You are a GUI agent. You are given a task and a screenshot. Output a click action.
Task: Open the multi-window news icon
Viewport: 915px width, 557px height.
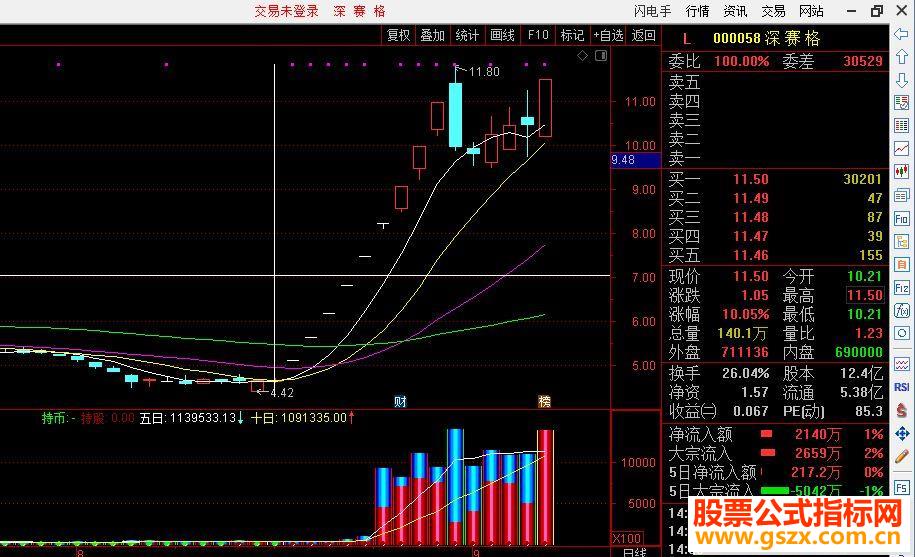pyautogui.click(x=902, y=195)
